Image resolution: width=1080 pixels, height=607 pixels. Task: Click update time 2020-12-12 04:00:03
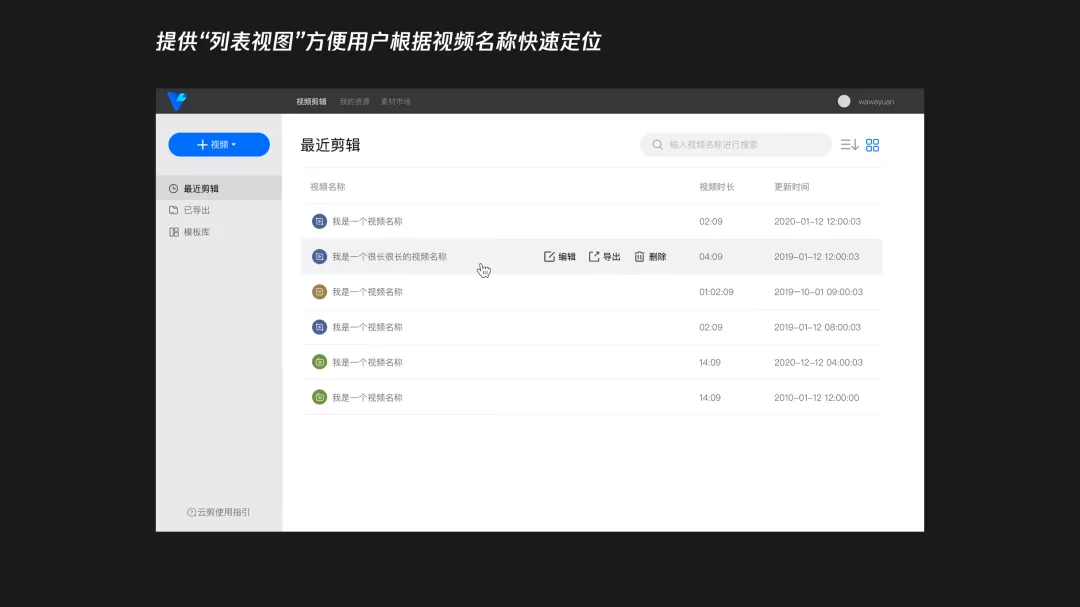(818, 362)
